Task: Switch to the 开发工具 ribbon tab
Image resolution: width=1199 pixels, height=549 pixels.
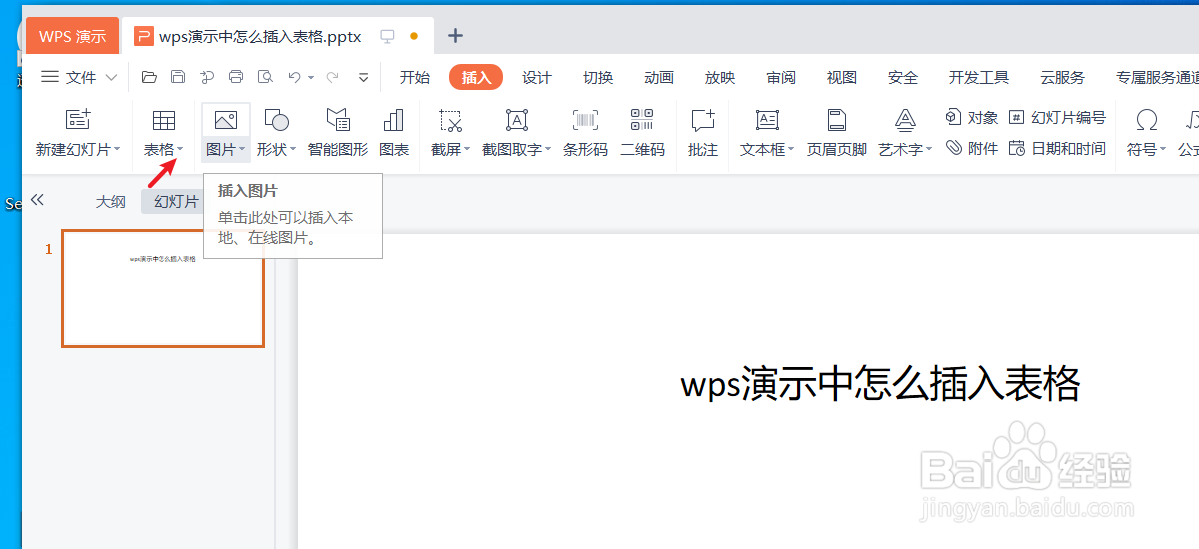Action: 979,77
